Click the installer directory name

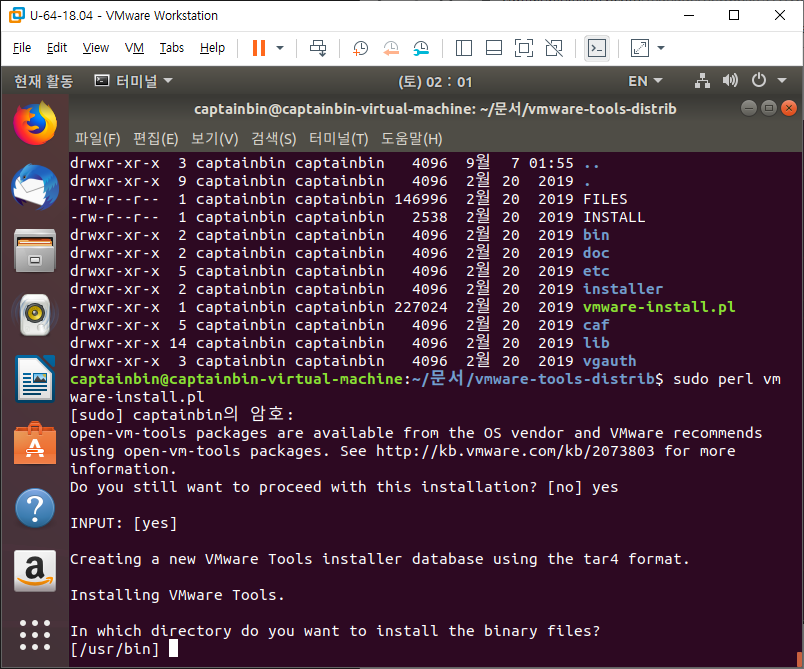[622, 289]
